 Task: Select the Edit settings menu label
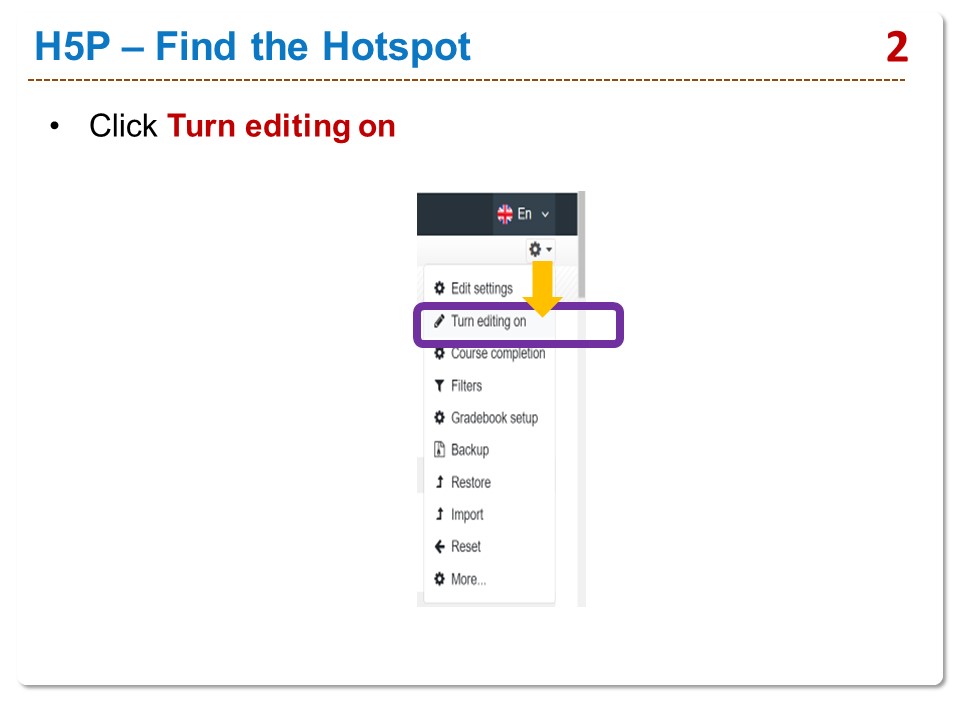tap(481, 288)
